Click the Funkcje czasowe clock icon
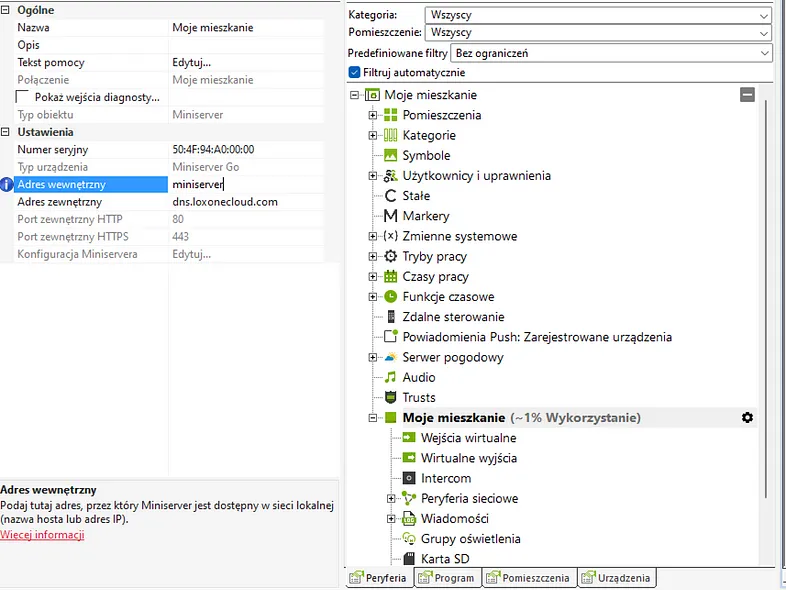 click(390, 297)
